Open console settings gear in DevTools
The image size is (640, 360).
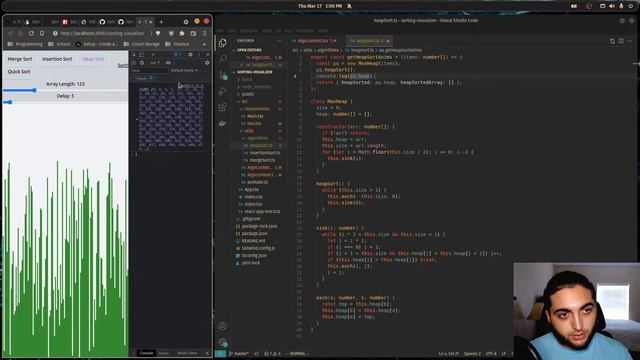(x=207, y=63)
